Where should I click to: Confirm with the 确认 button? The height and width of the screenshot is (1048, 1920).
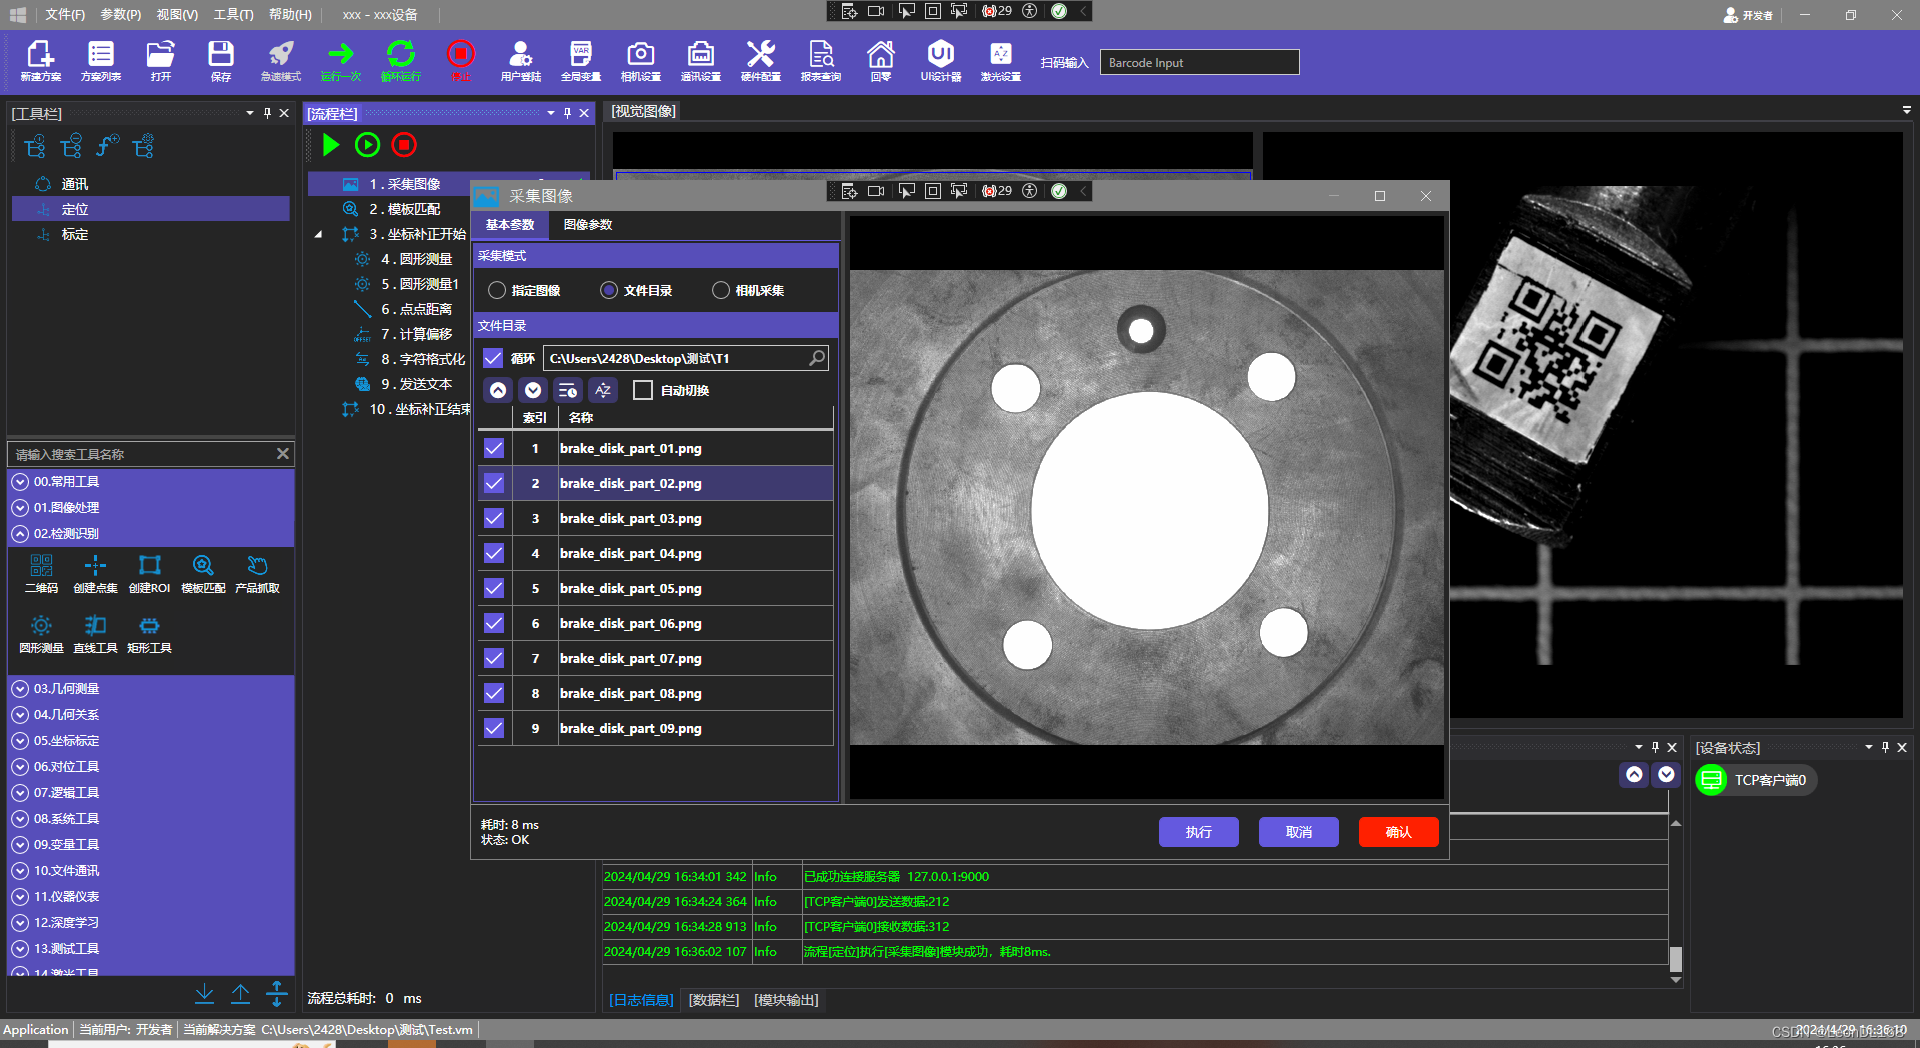pos(1397,831)
